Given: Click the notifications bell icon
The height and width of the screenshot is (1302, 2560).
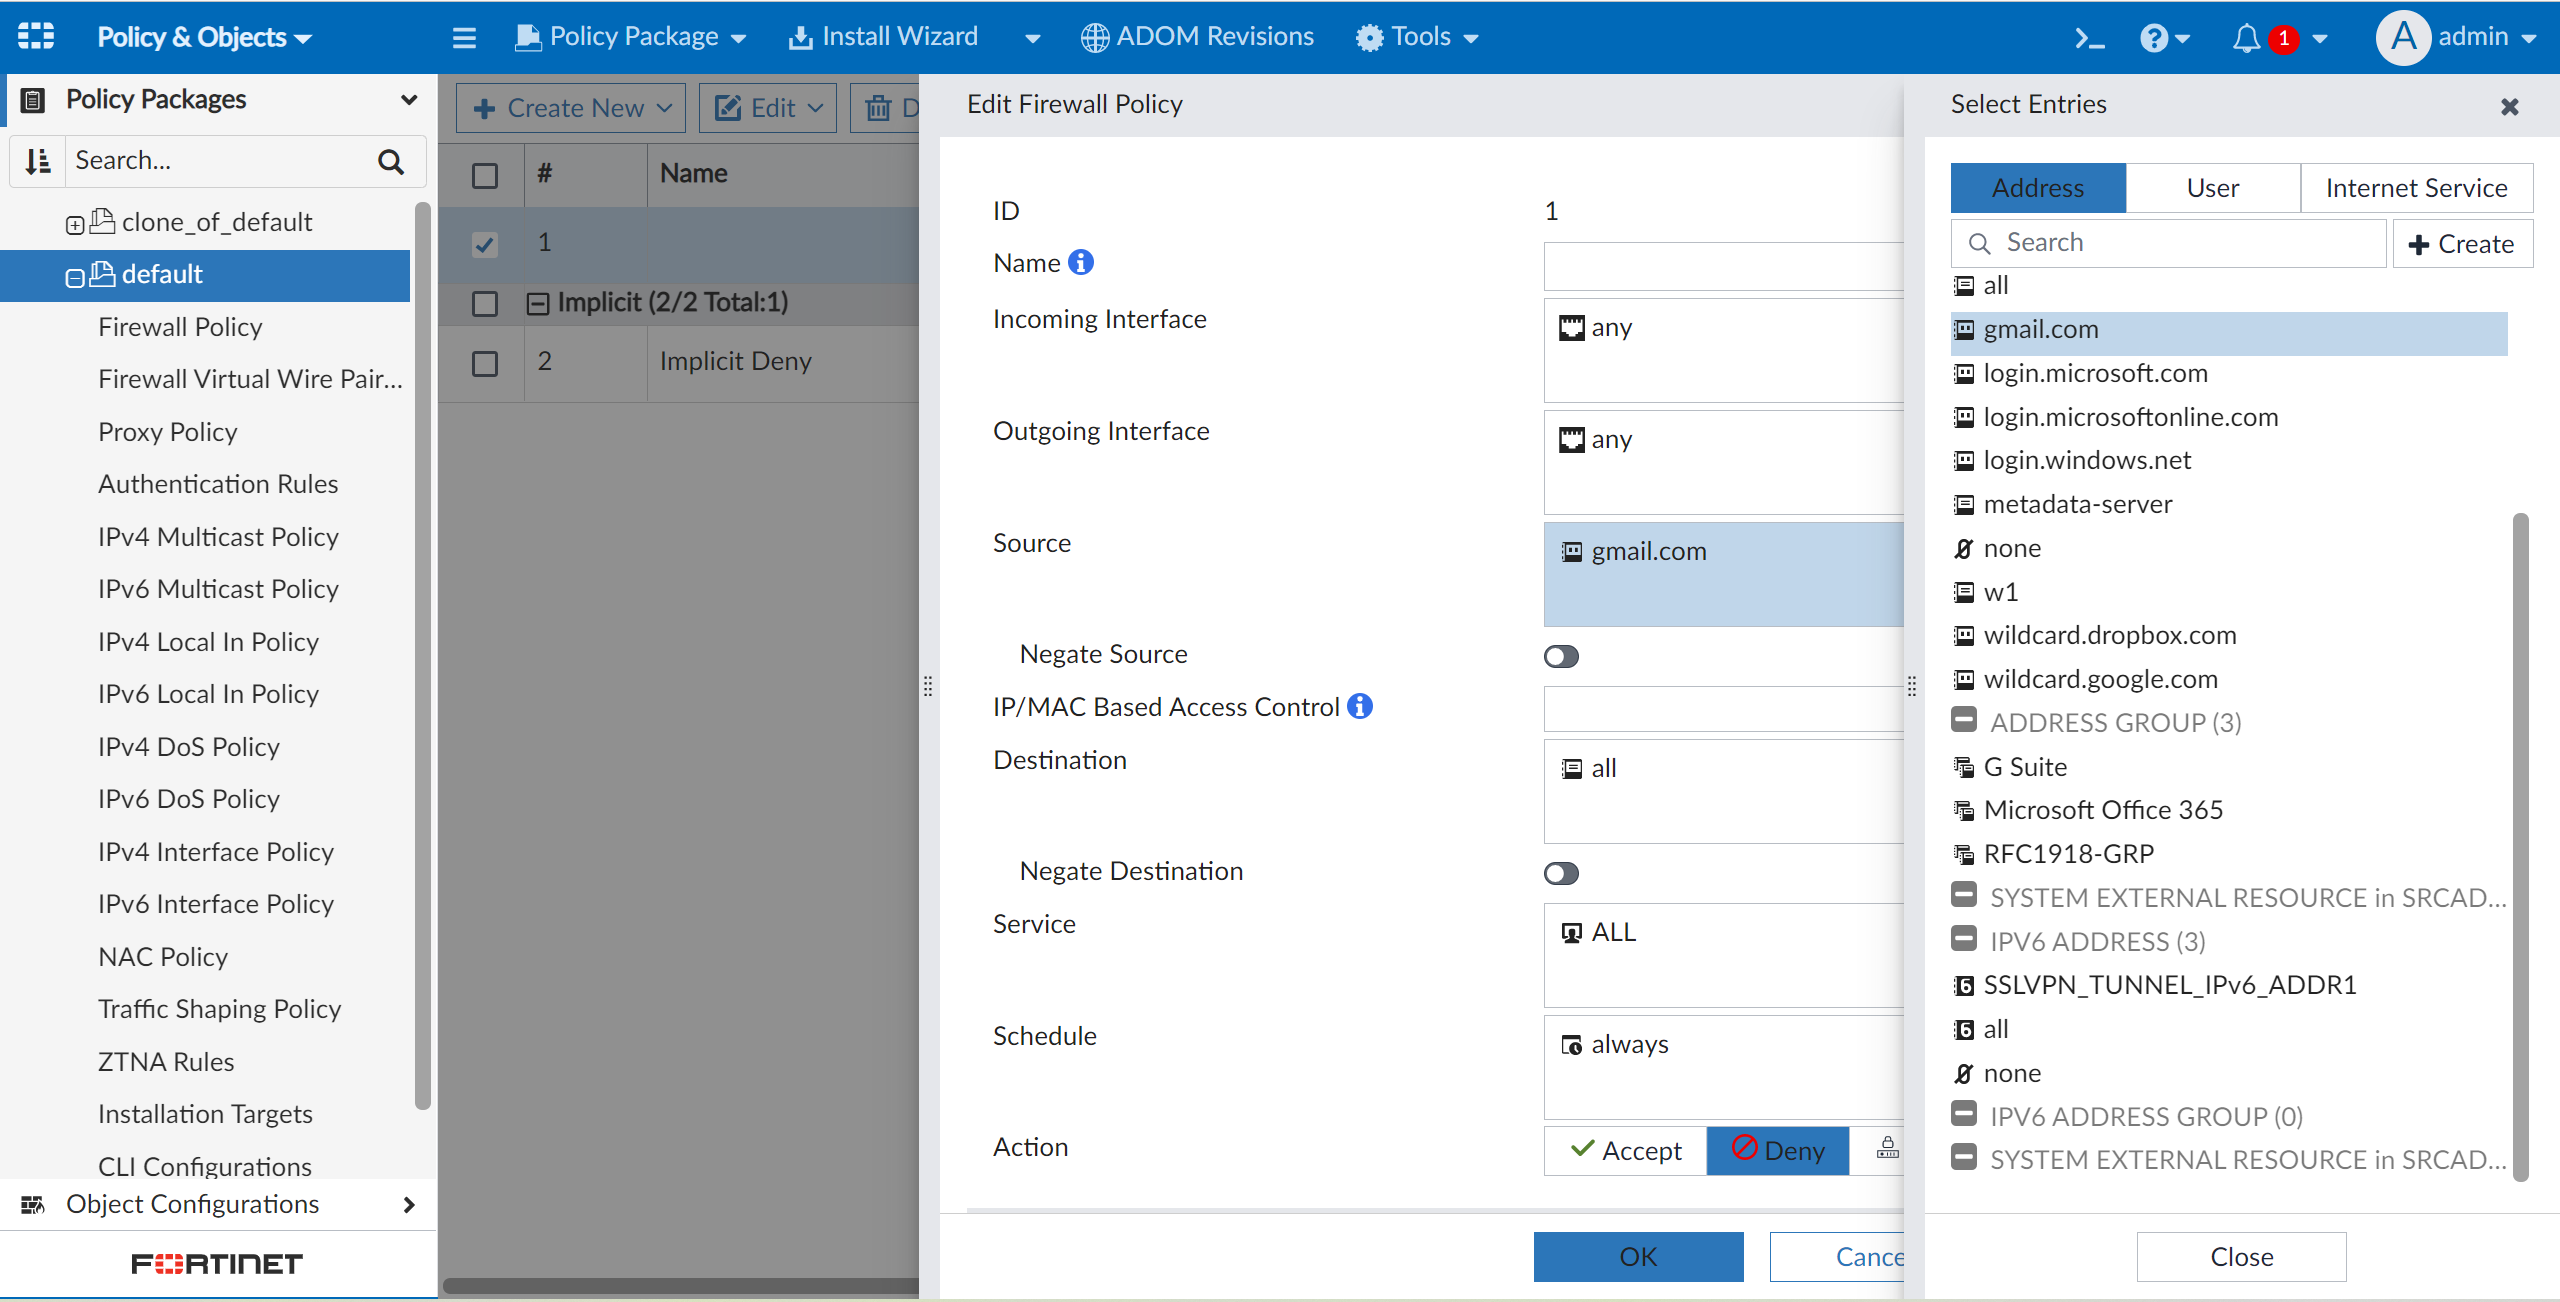Looking at the screenshot, I should click(2246, 38).
